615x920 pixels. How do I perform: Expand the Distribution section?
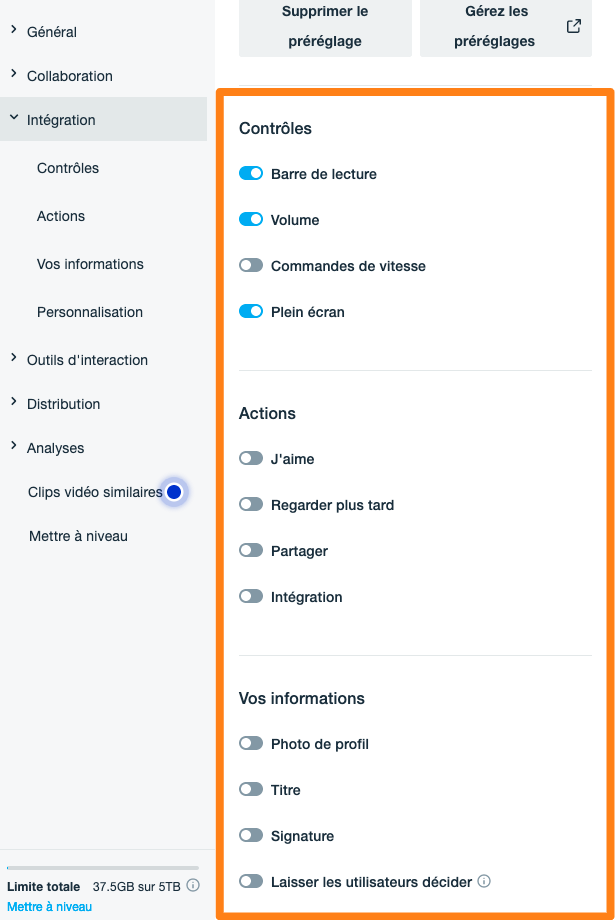click(x=13, y=401)
